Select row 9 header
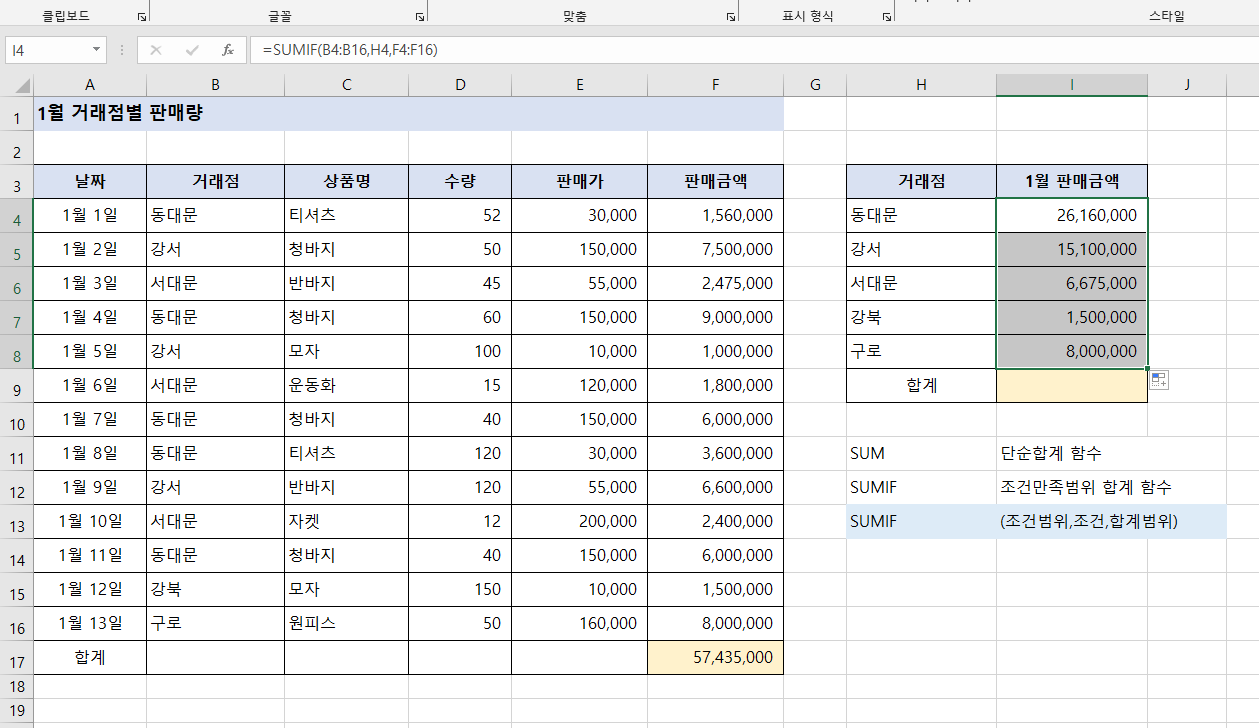Screen dimensions: 1259x728 (x=16, y=386)
